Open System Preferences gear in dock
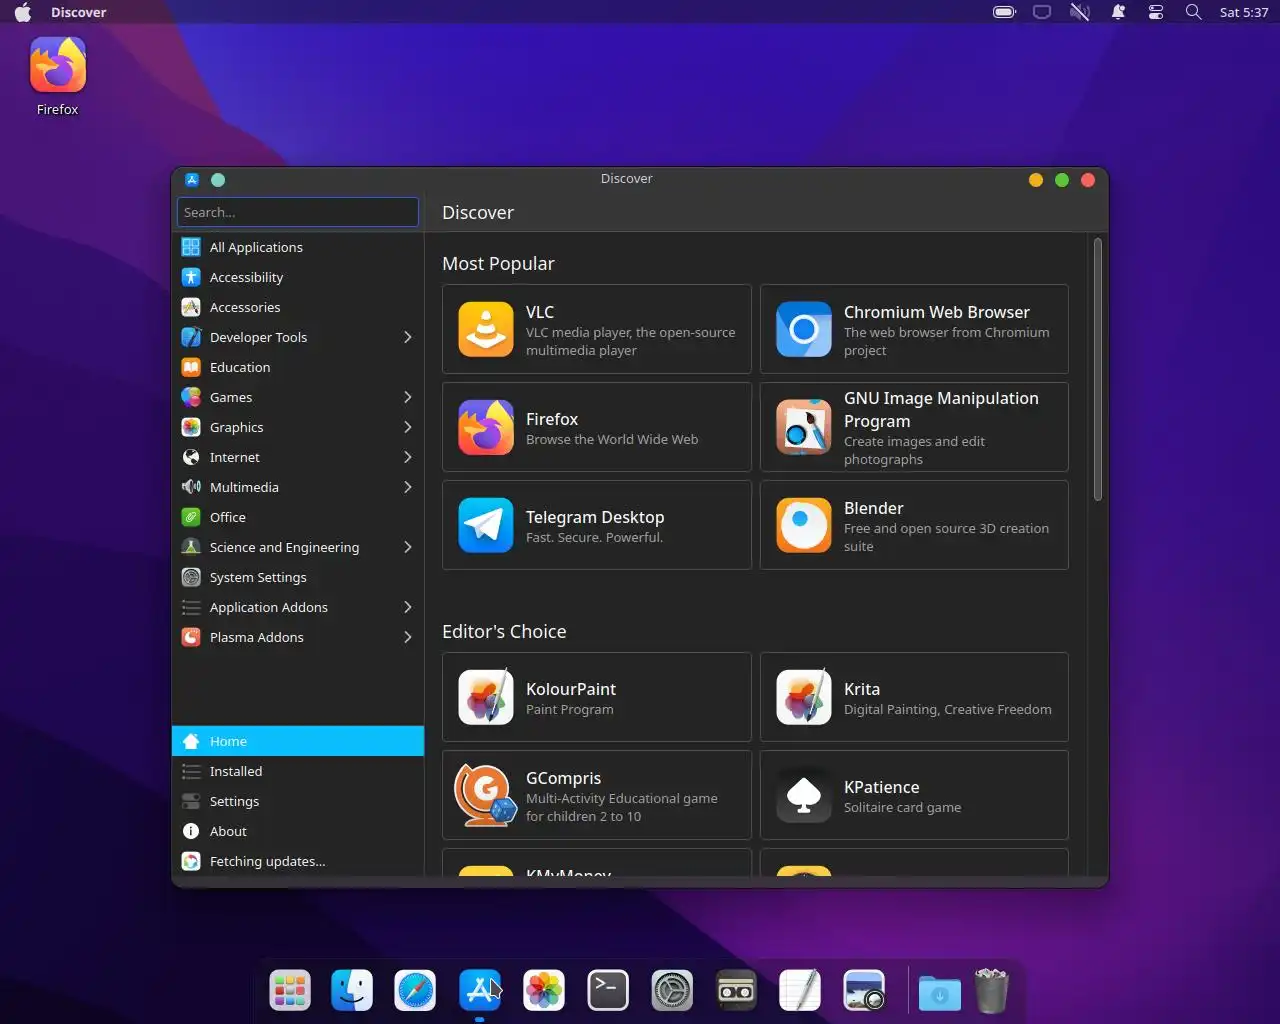 [x=672, y=991]
